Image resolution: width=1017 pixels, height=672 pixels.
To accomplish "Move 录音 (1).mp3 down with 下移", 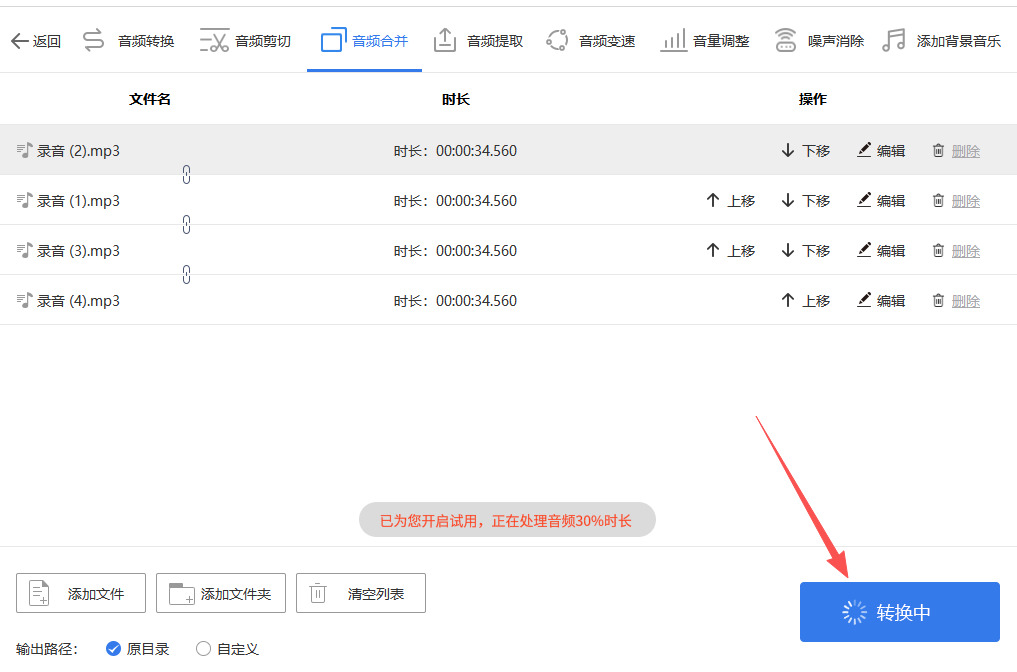I will tap(806, 200).
